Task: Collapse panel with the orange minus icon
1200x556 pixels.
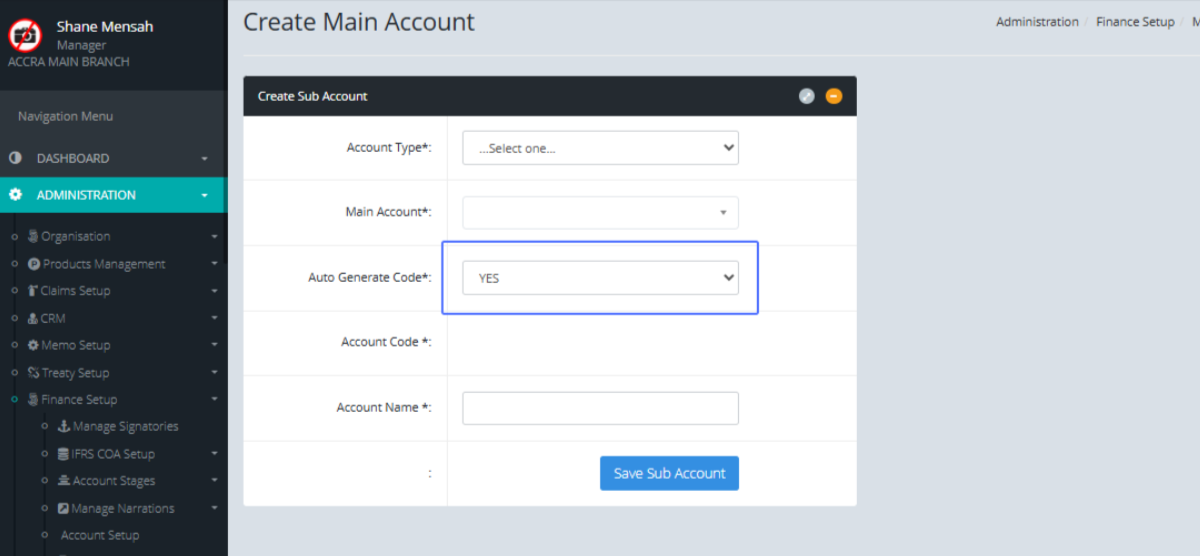Action: point(833,96)
